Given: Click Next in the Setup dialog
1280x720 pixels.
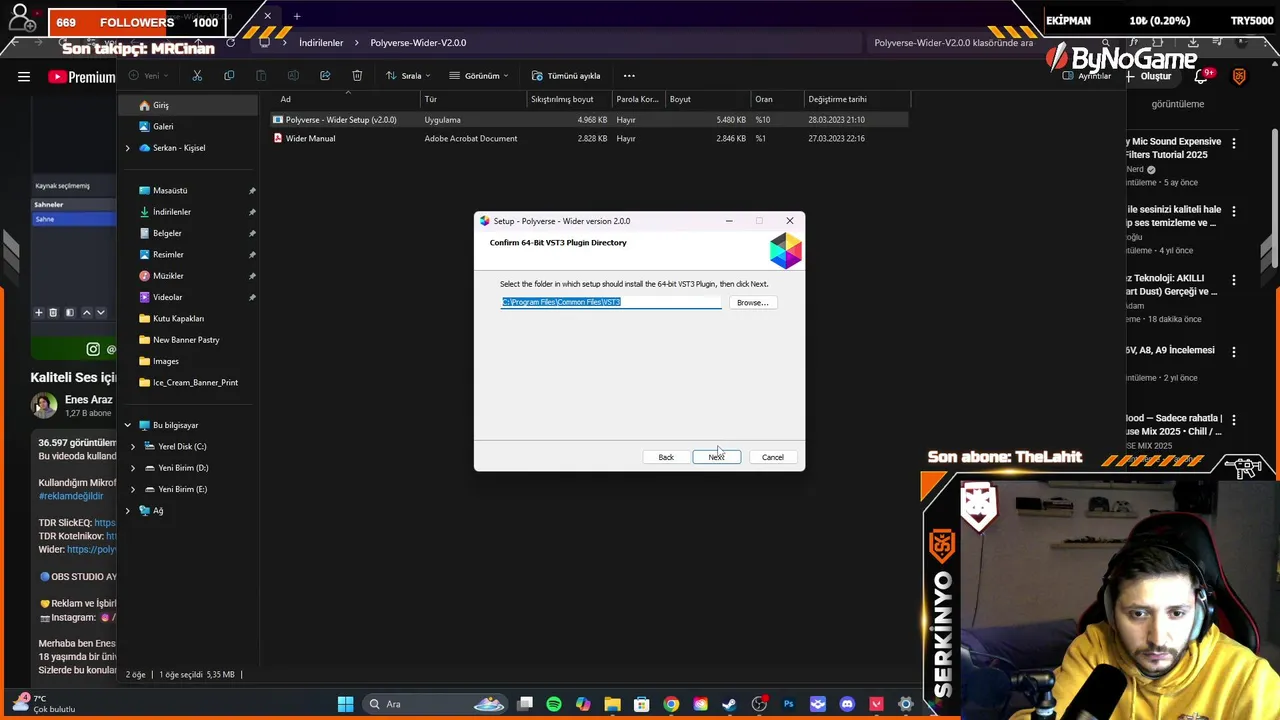Looking at the screenshot, I should tap(717, 457).
